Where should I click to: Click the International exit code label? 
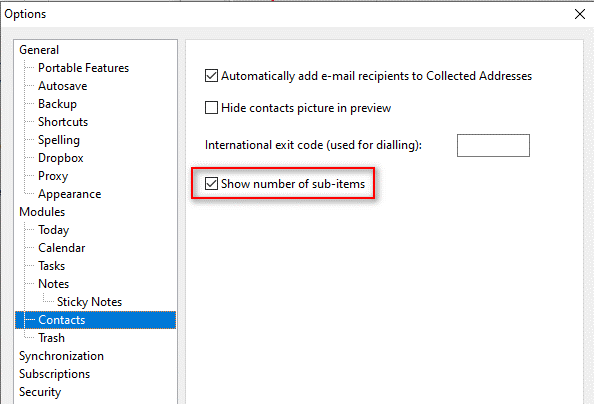click(x=313, y=145)
